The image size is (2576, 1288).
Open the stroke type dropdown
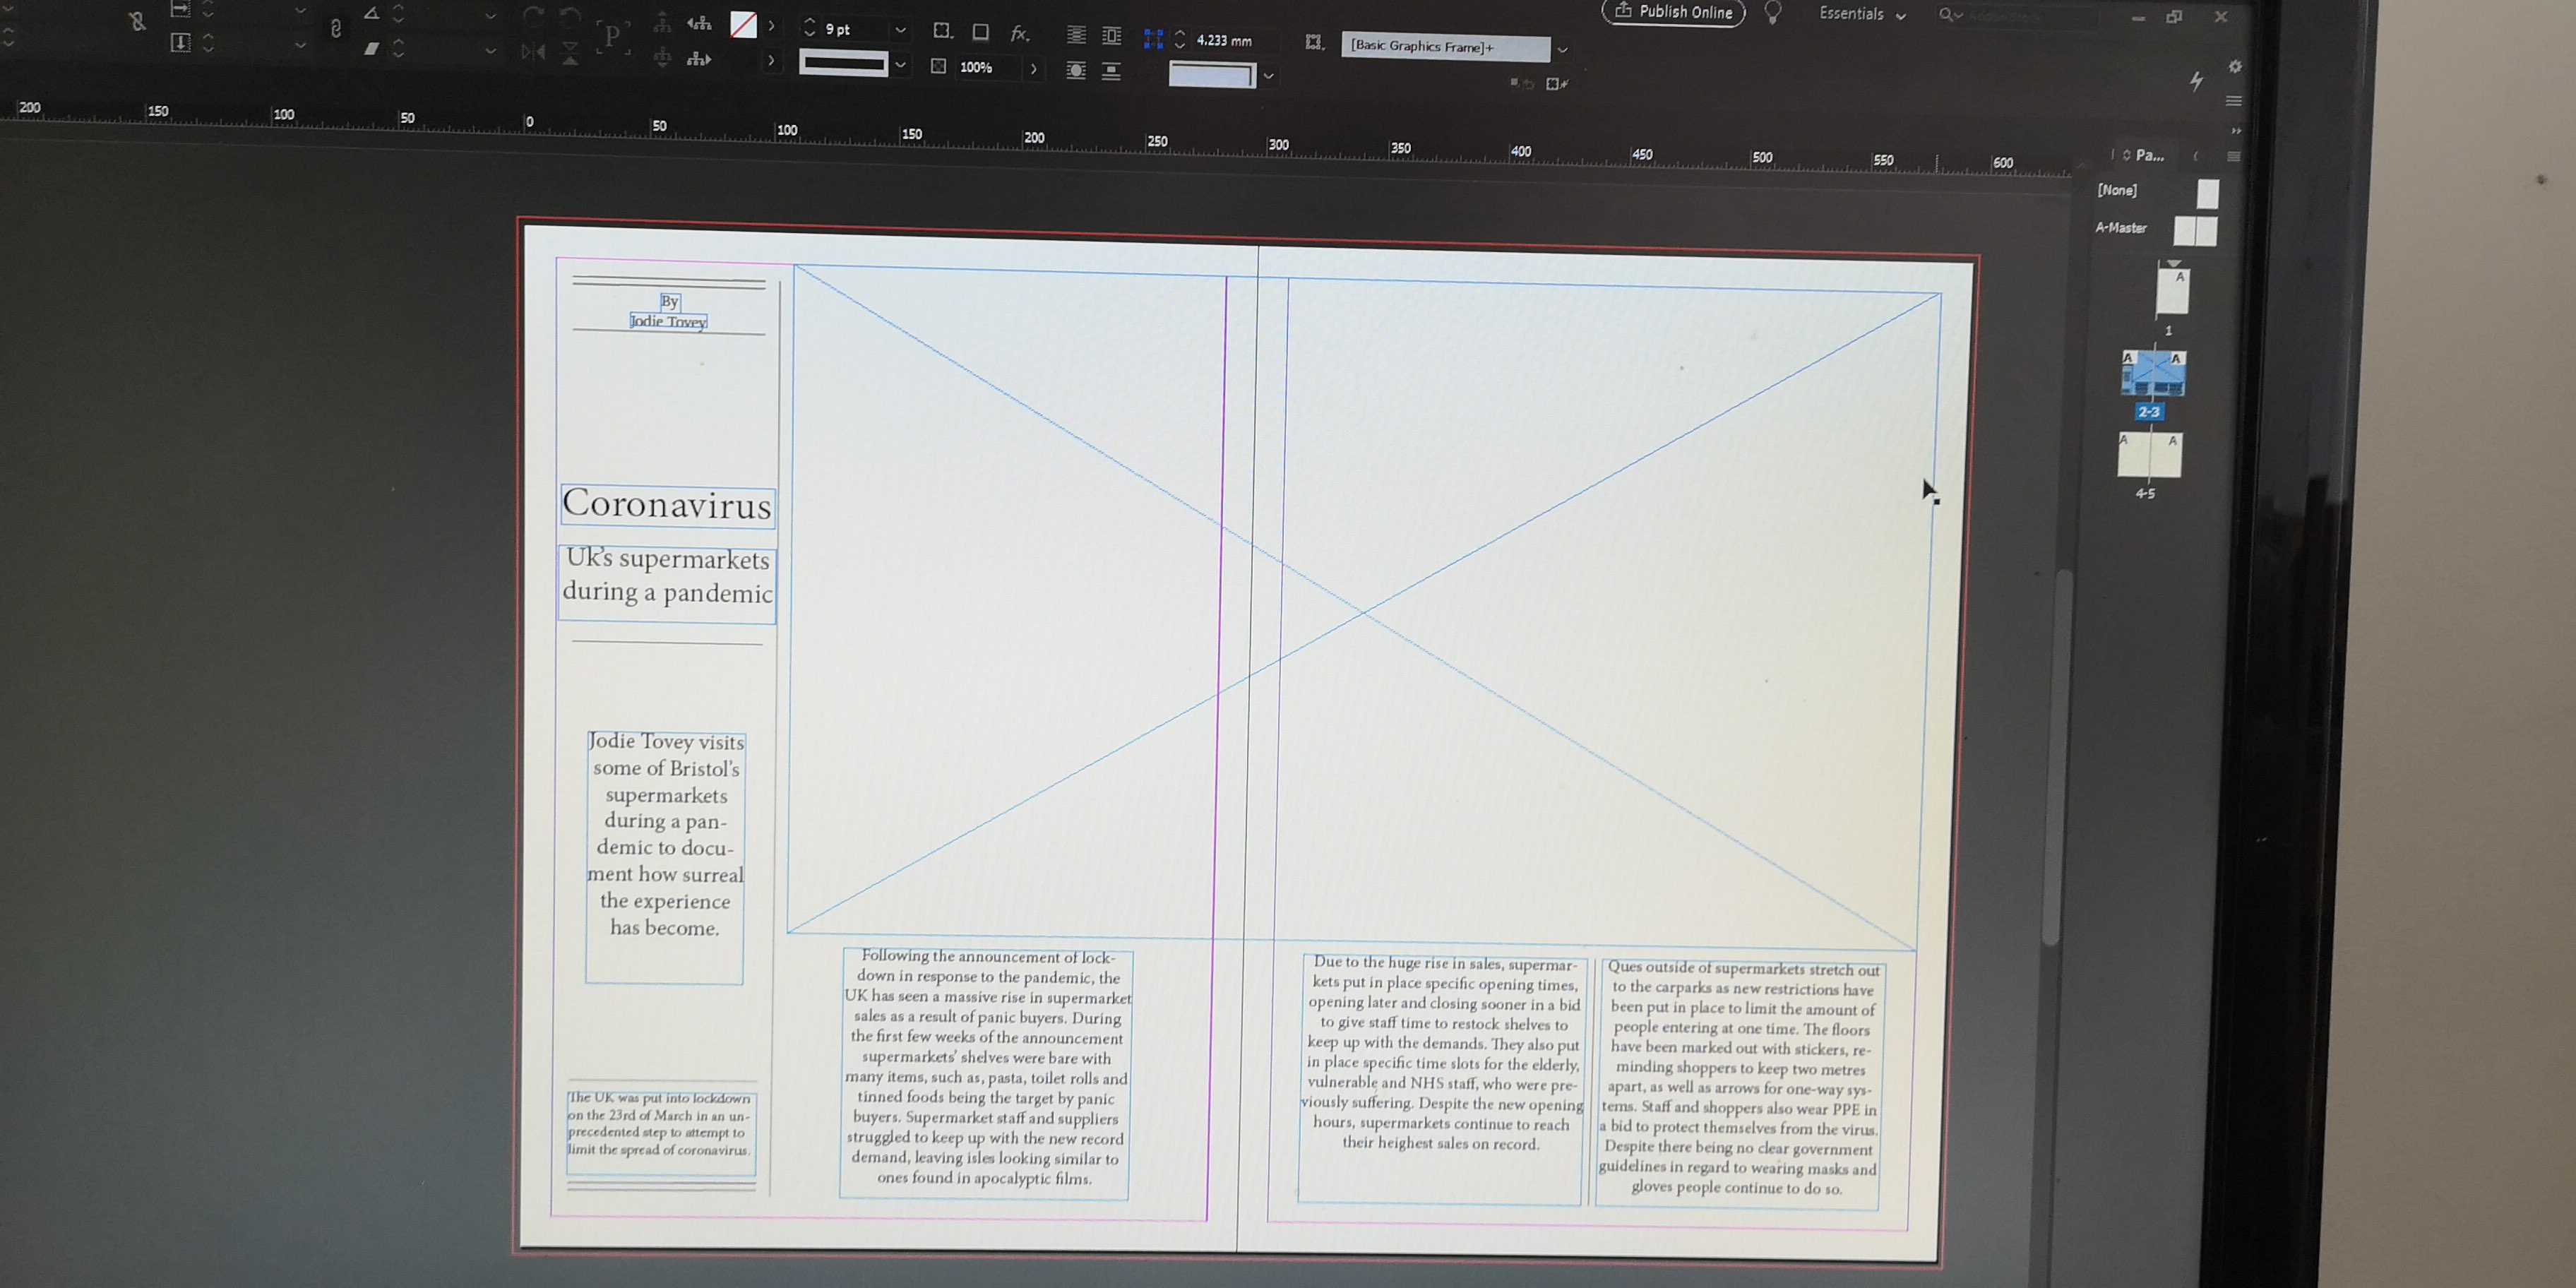pos(900,65)
